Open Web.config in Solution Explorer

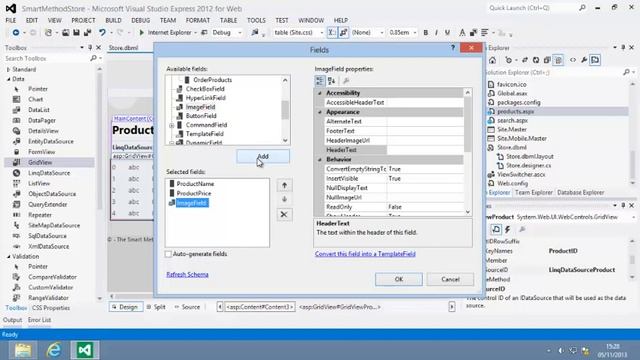[x=512, y=184]
